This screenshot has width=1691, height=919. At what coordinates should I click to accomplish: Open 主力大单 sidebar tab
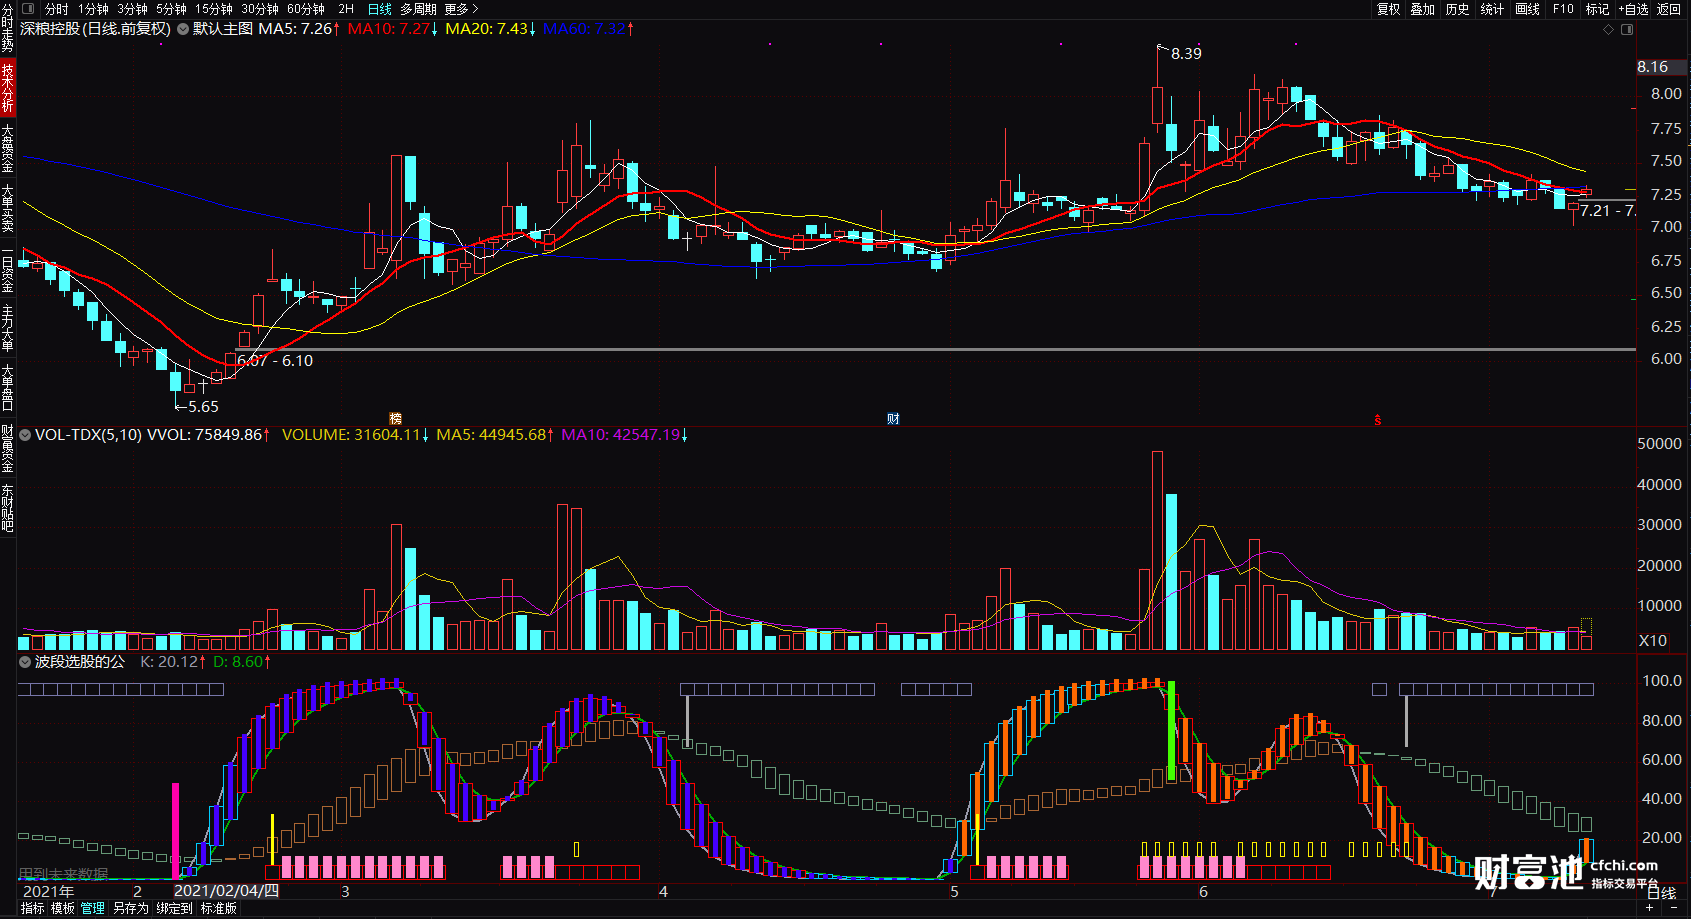7,328
